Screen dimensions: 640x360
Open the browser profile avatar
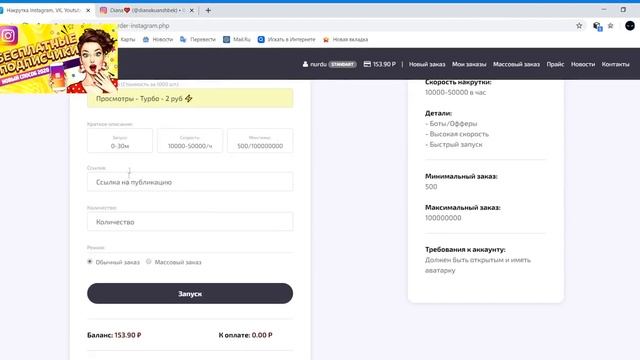coord(630,26)
